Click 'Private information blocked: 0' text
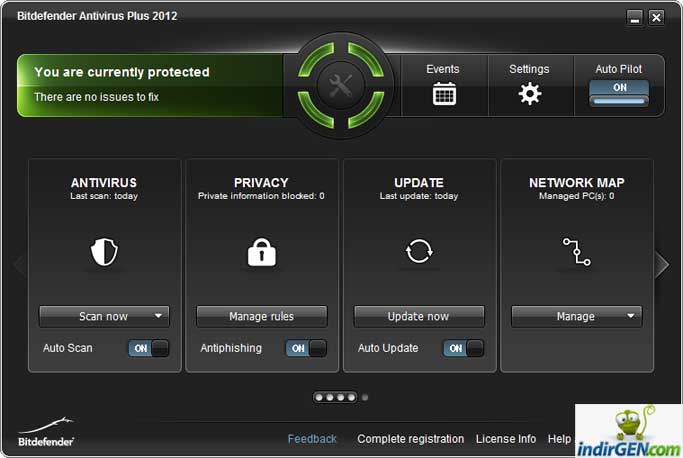This screenshot has width=683, height=458. click(261, 196)
